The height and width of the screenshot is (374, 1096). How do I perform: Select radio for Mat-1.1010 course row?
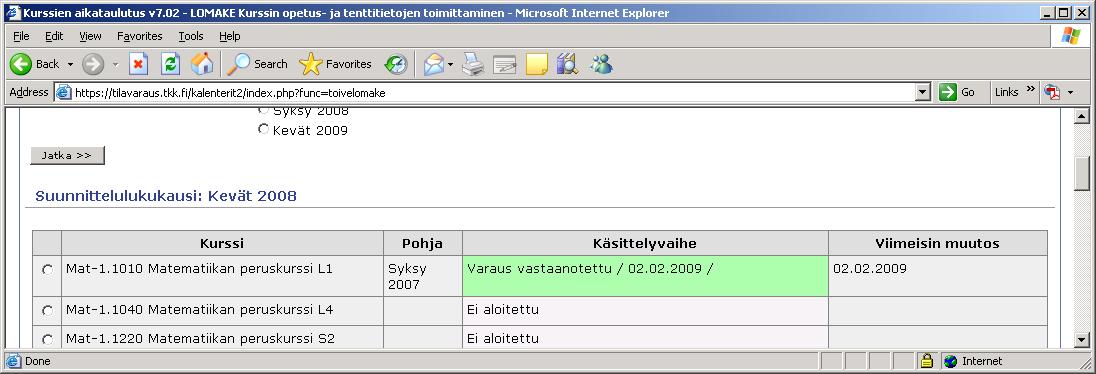click(47, 270)
